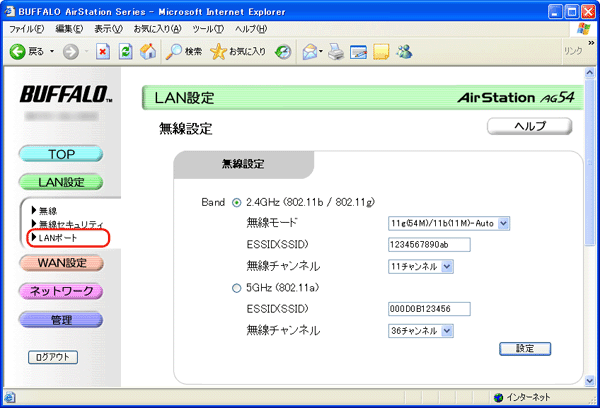Click the Refresh page icon
600x408 pixels.
[125, 51]
